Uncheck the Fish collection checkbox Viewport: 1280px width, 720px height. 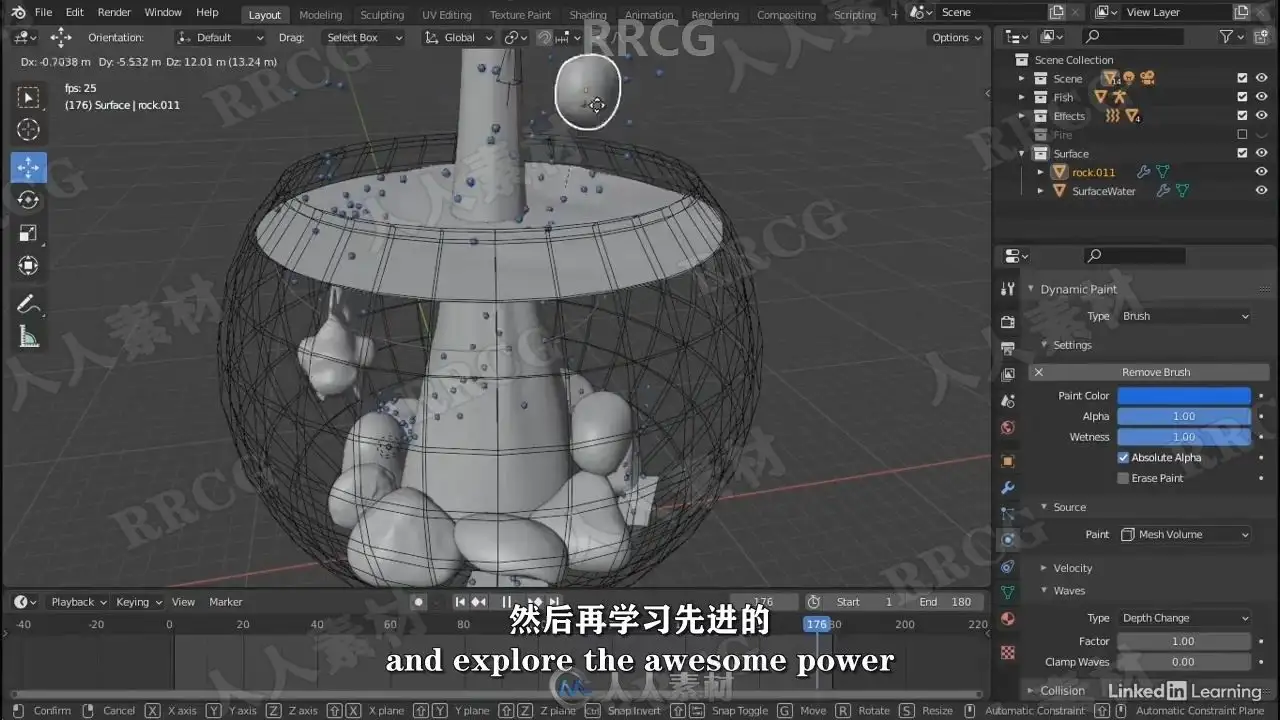tap(1242, 97)
